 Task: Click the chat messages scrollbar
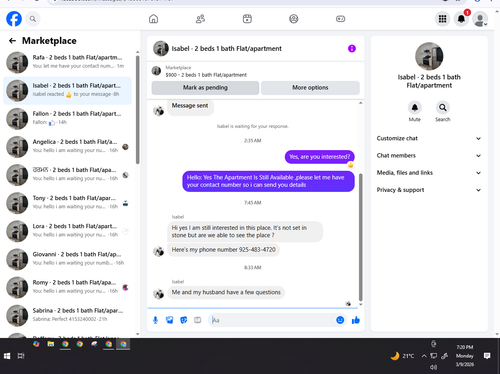click(360, 237)
